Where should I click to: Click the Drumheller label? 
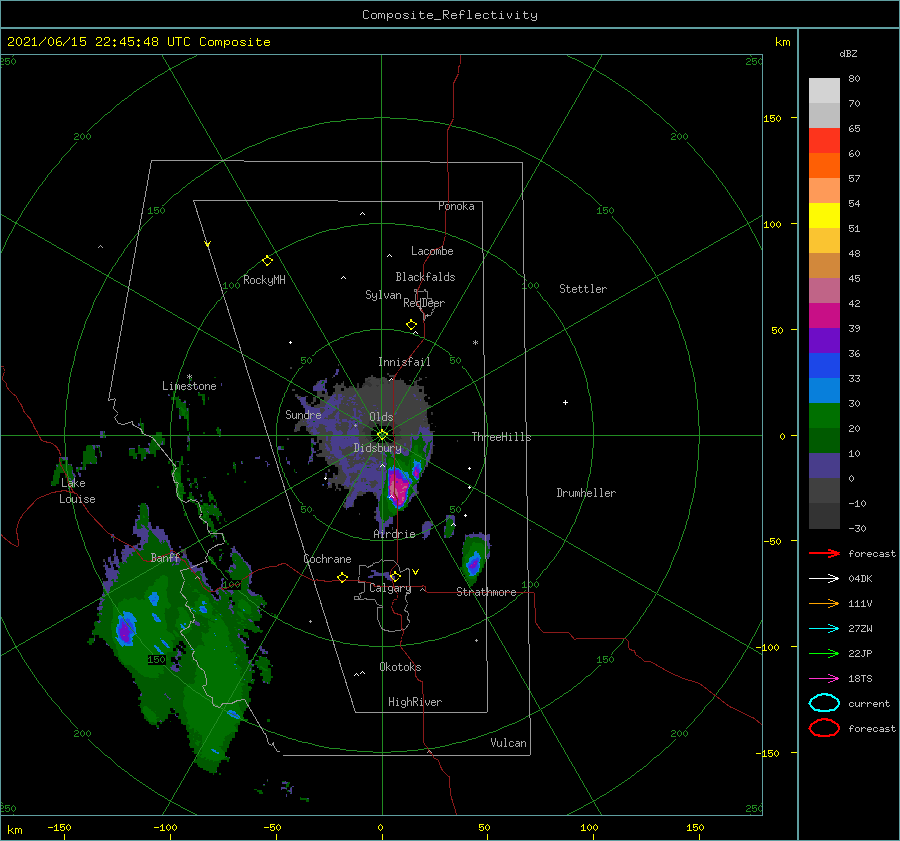pyautogui.click(x=586, y=493)
